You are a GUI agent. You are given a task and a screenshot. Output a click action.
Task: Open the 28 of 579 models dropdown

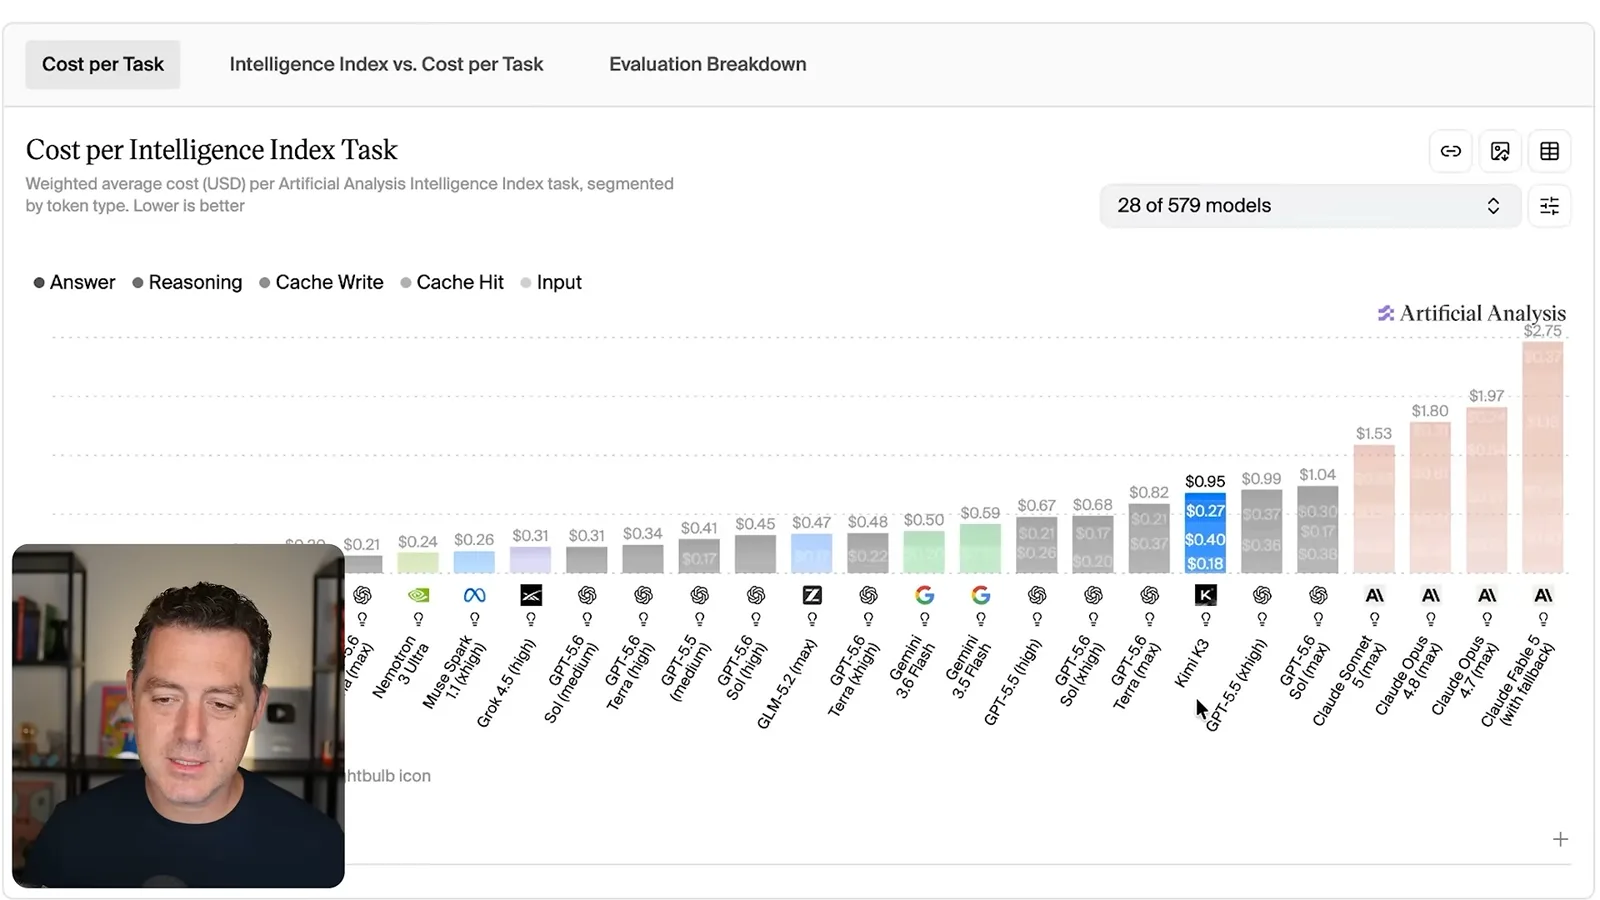click(1310, 206)
